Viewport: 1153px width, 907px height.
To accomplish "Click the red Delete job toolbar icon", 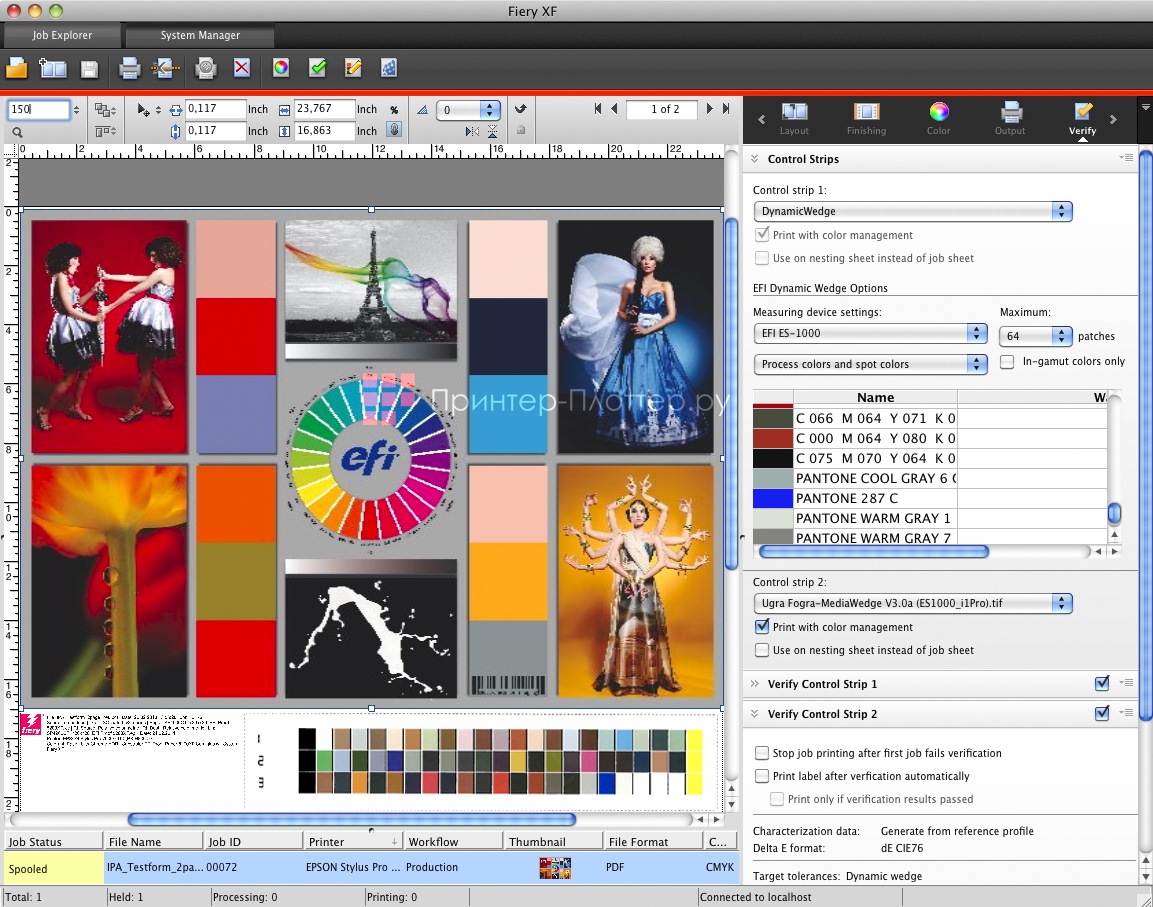I will click(x=241, y=68).
